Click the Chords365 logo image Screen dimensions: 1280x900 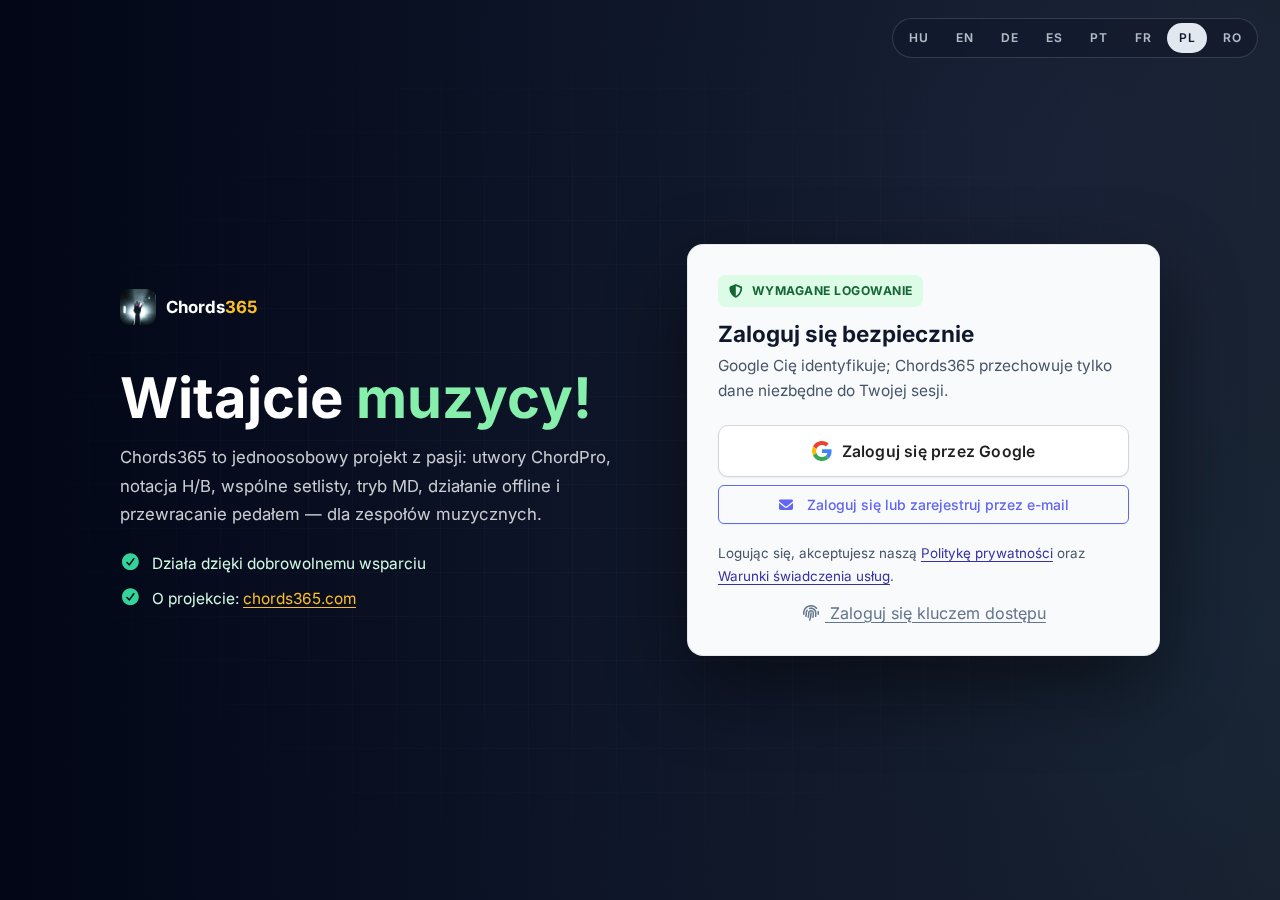(x=138, y=307)
